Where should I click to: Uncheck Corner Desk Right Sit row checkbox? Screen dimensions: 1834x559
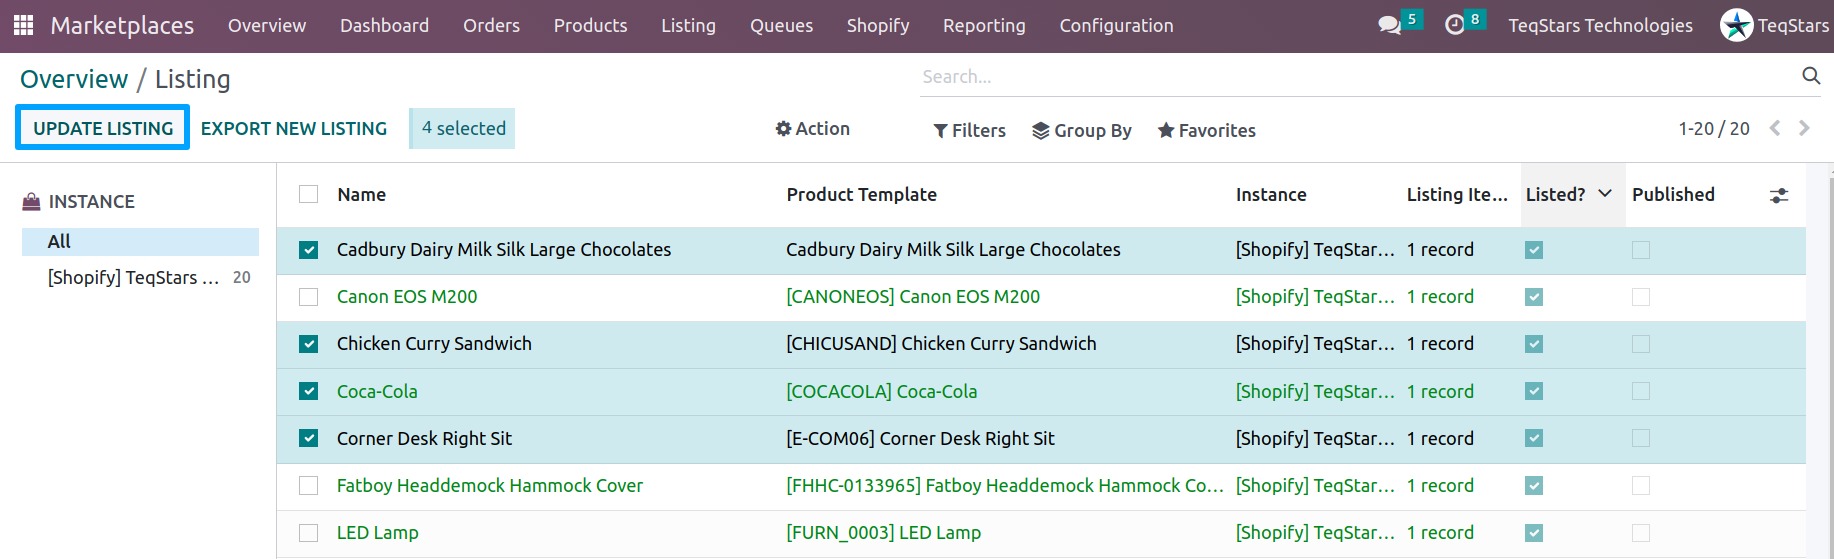[308, 438]
